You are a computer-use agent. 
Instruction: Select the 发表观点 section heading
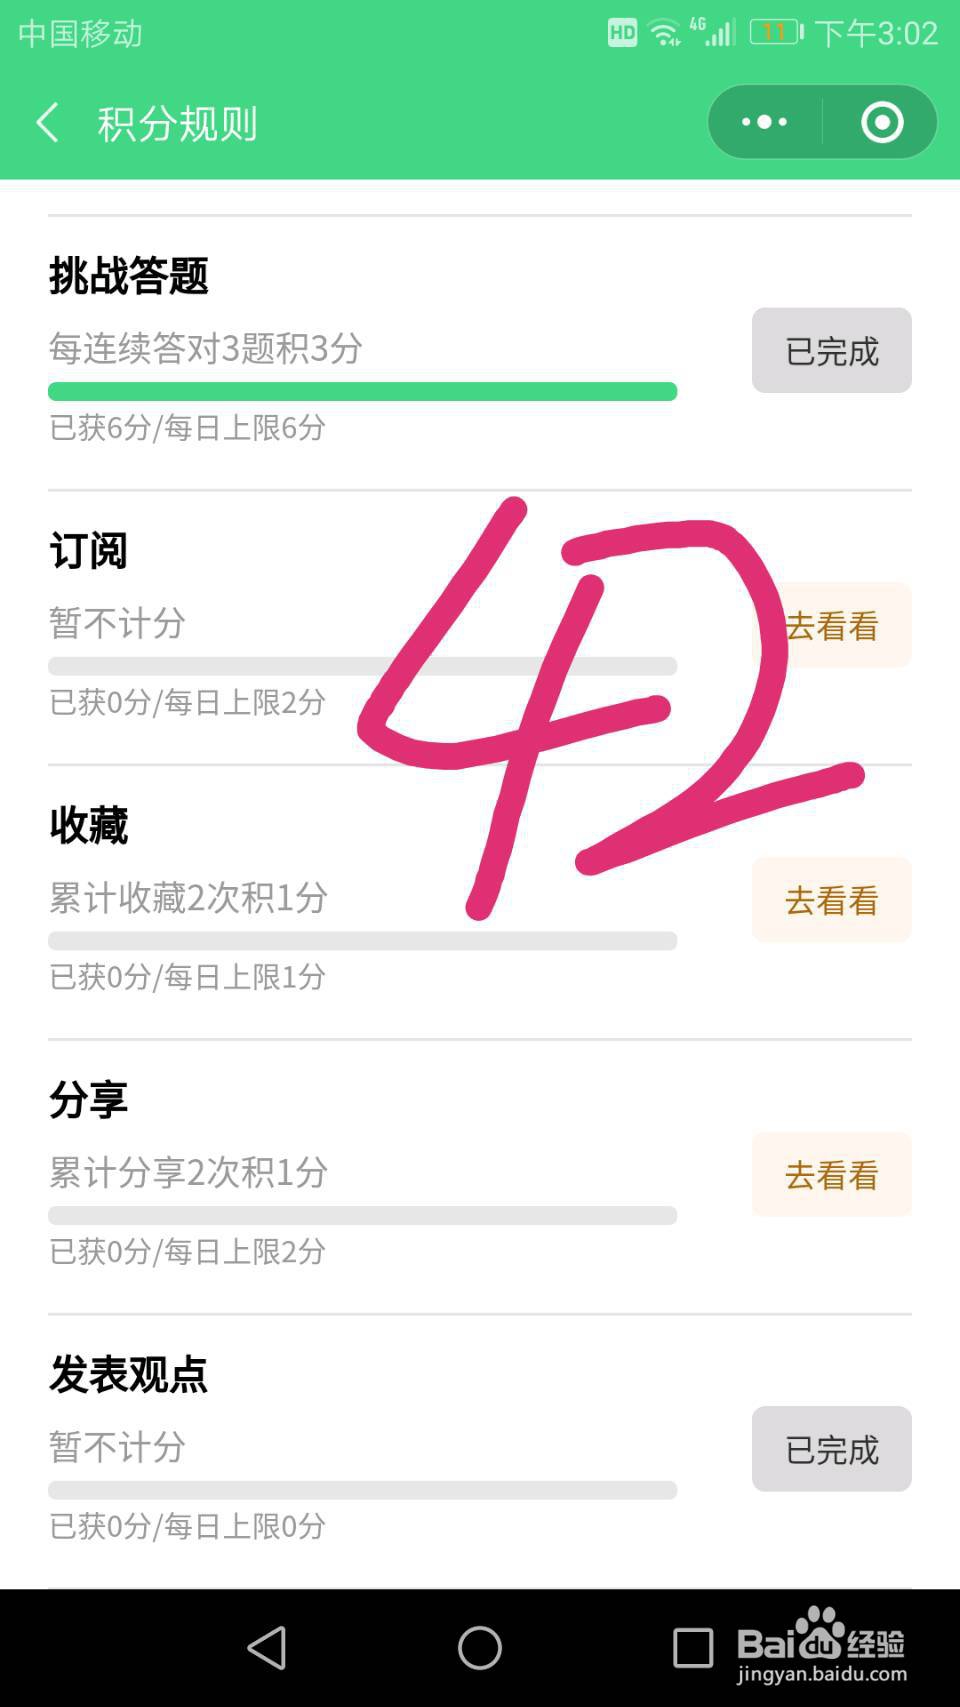click(x=129, y=1375)
